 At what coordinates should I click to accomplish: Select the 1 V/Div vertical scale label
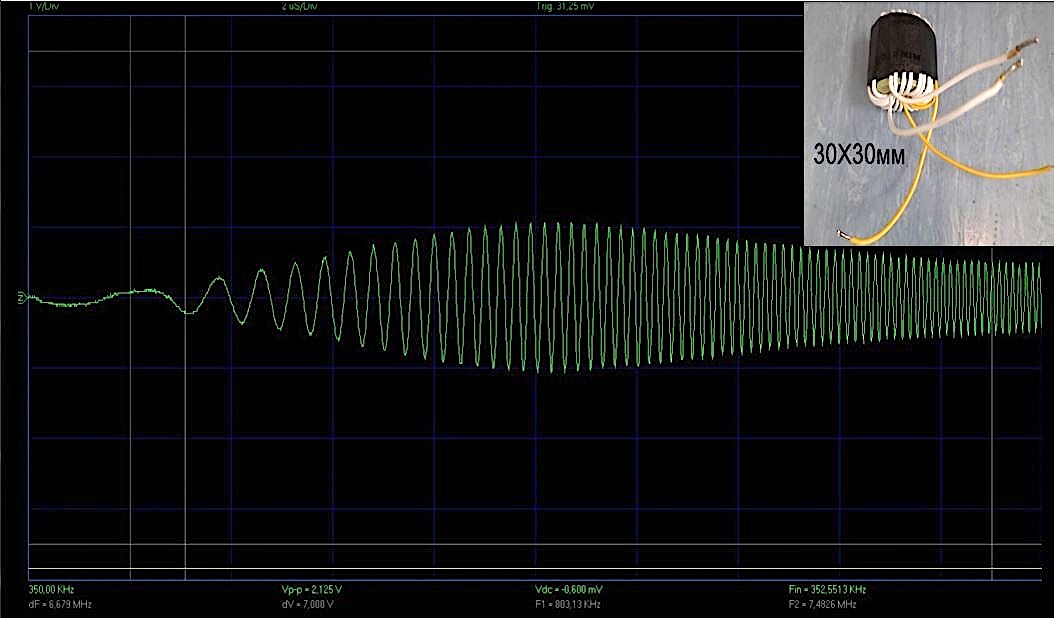click(x=45, y=7)
